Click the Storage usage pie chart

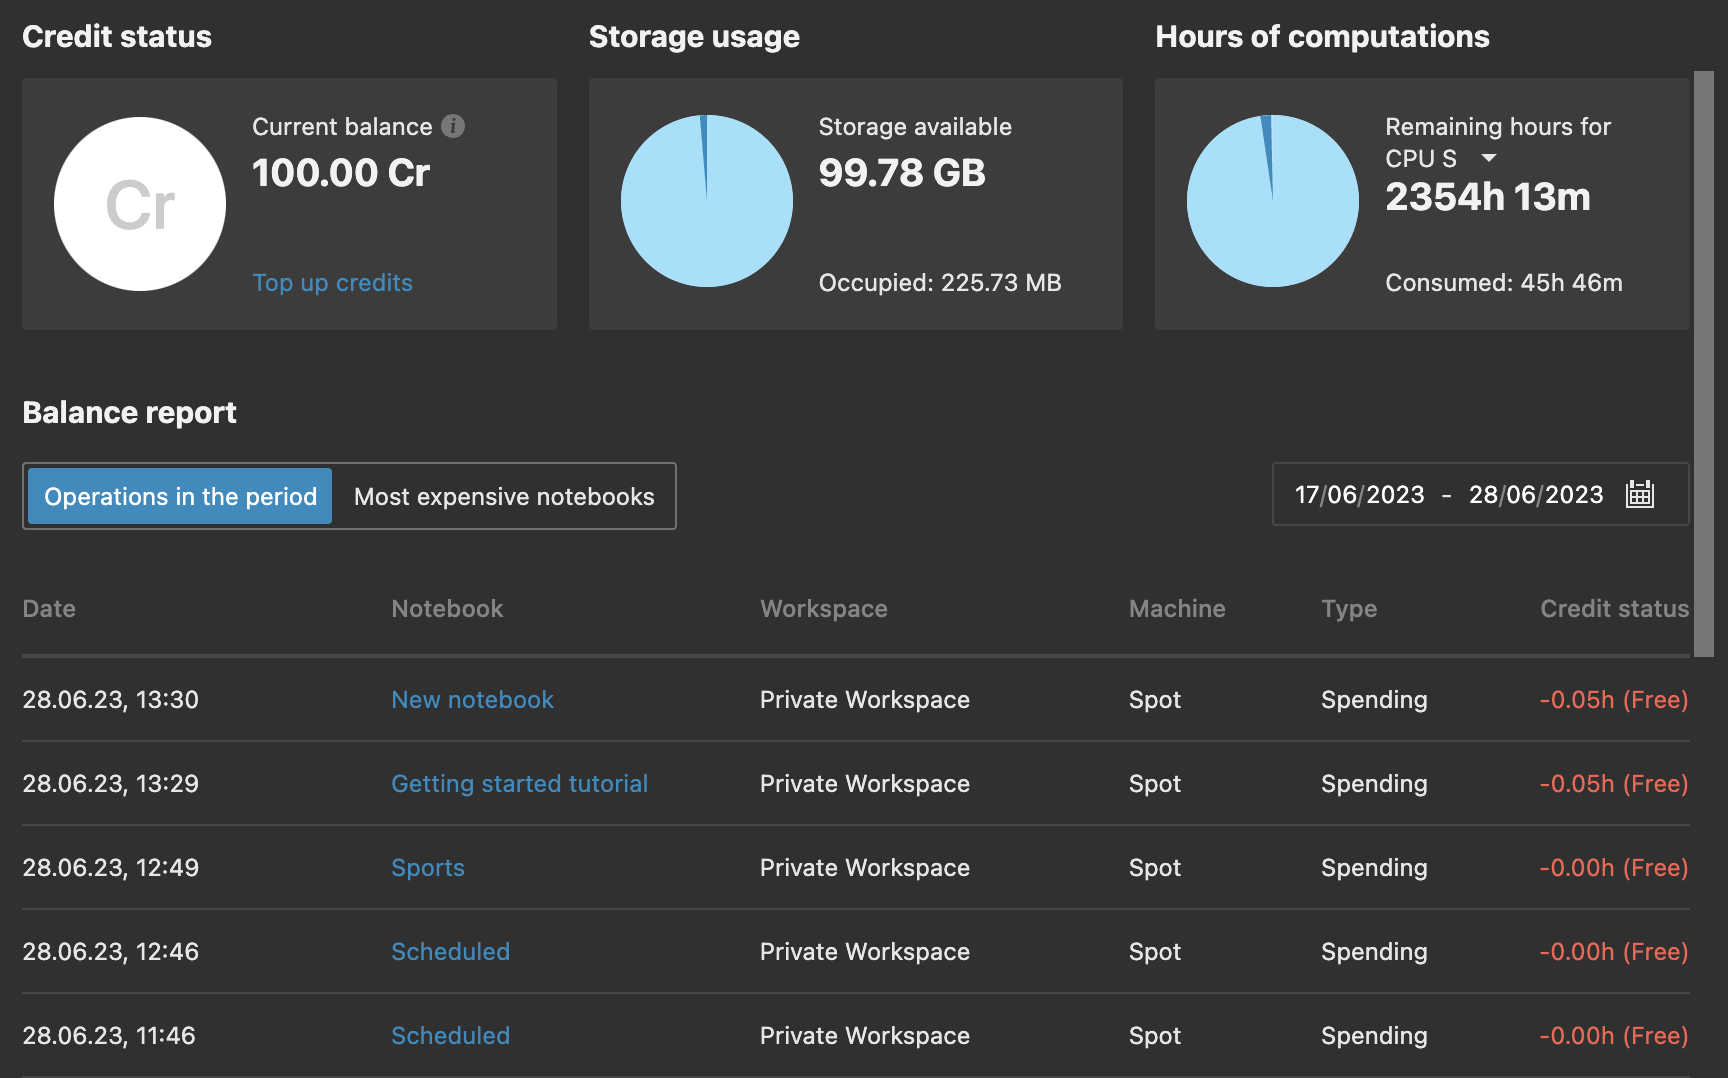[x=707, y=200]
